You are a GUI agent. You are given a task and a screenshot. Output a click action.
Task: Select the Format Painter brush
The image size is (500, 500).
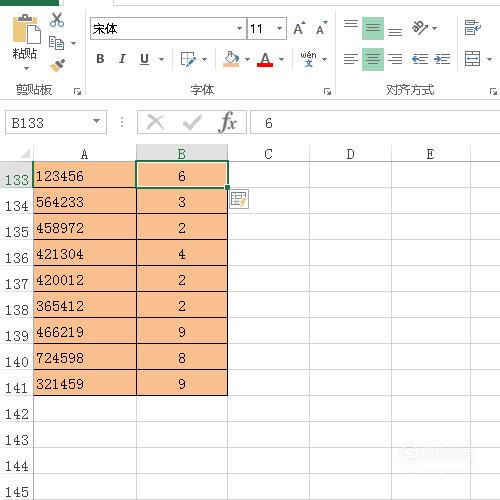click(x=57, y=65)
